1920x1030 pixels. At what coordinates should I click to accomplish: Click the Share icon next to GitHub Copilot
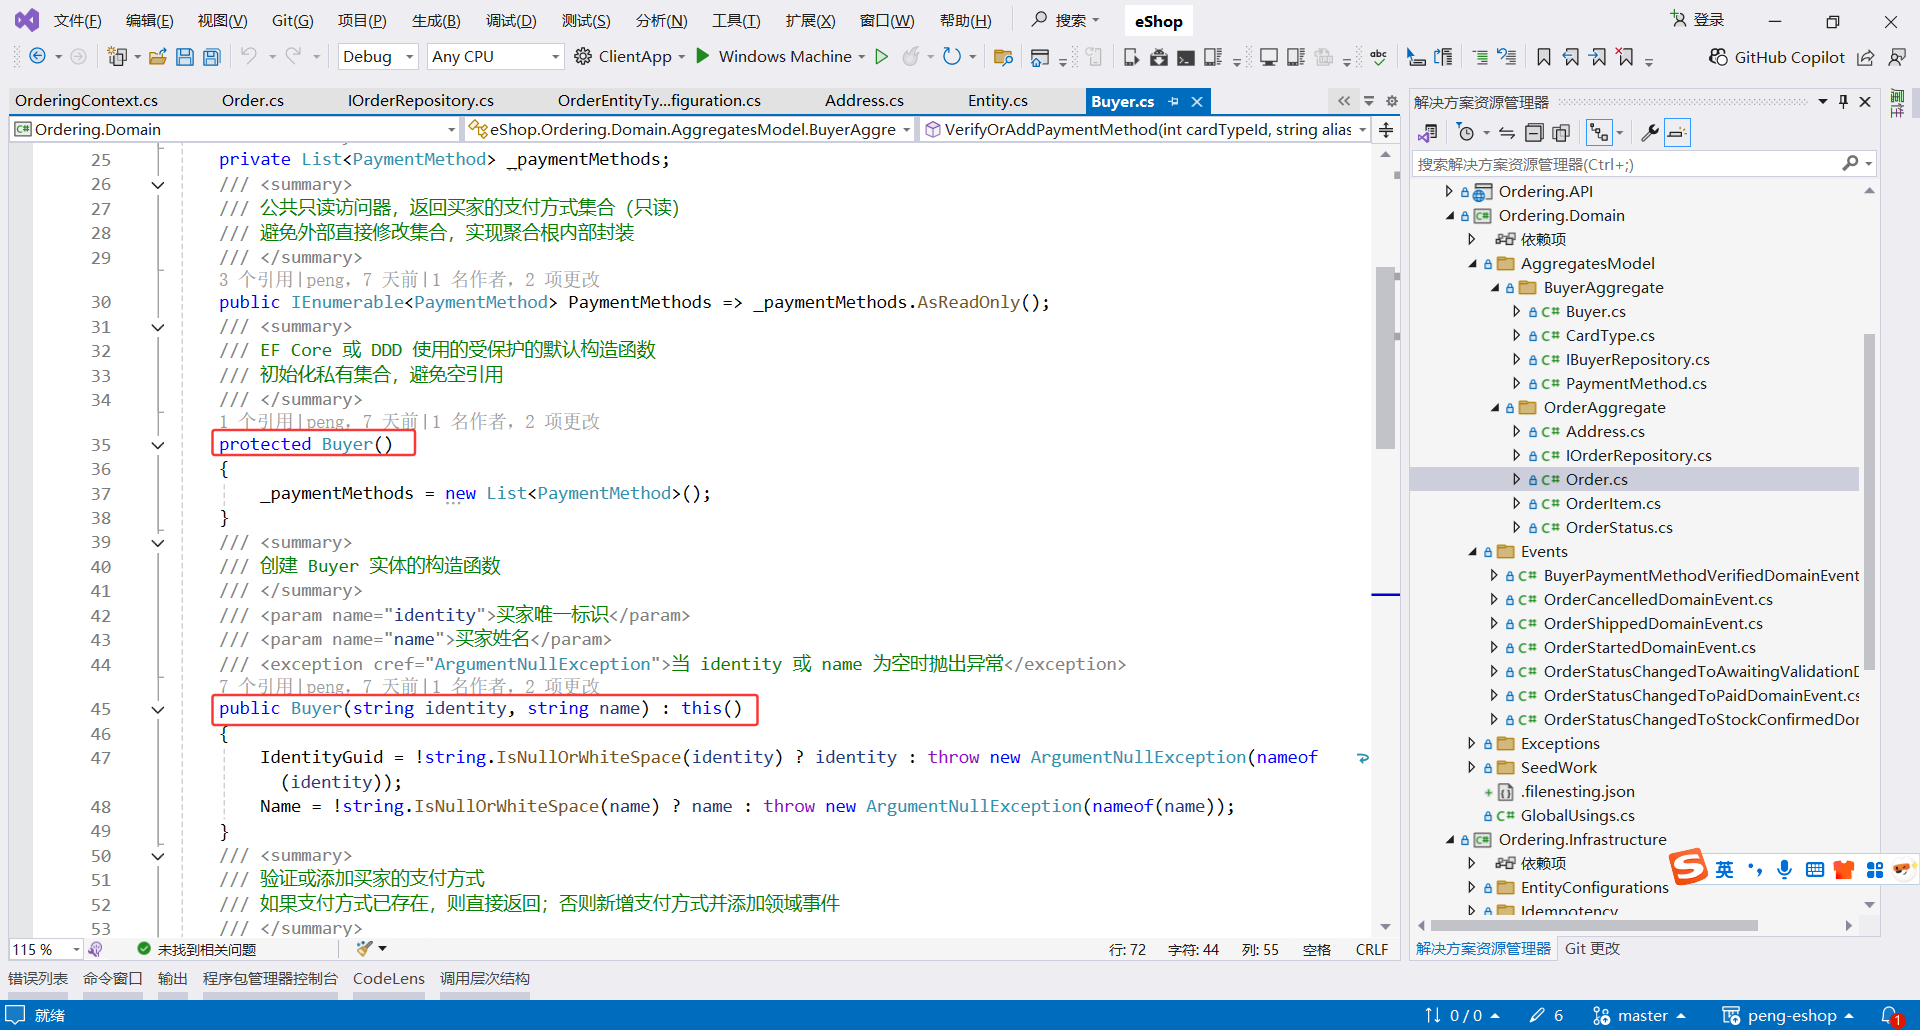pos(1866,57)
